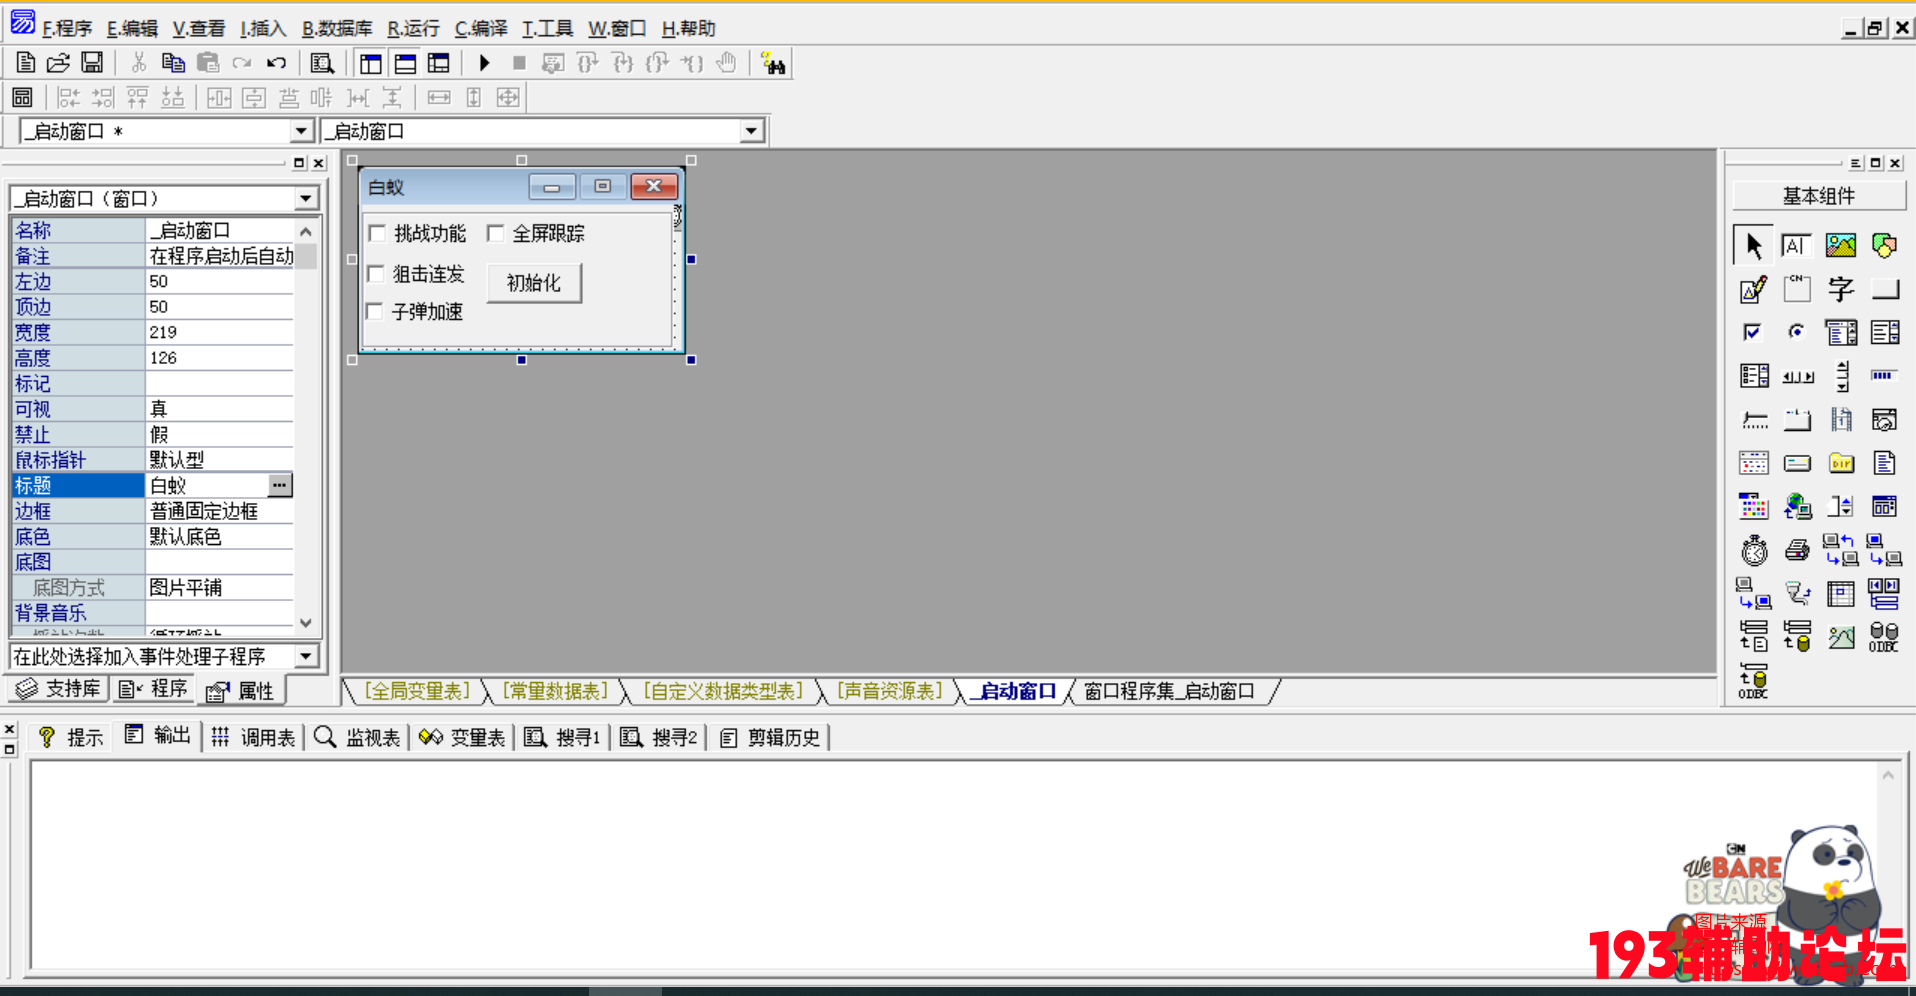
Task: Open the 调用表 tab in bottom panel
Action: pyautogui.click(x=253, y=737)
